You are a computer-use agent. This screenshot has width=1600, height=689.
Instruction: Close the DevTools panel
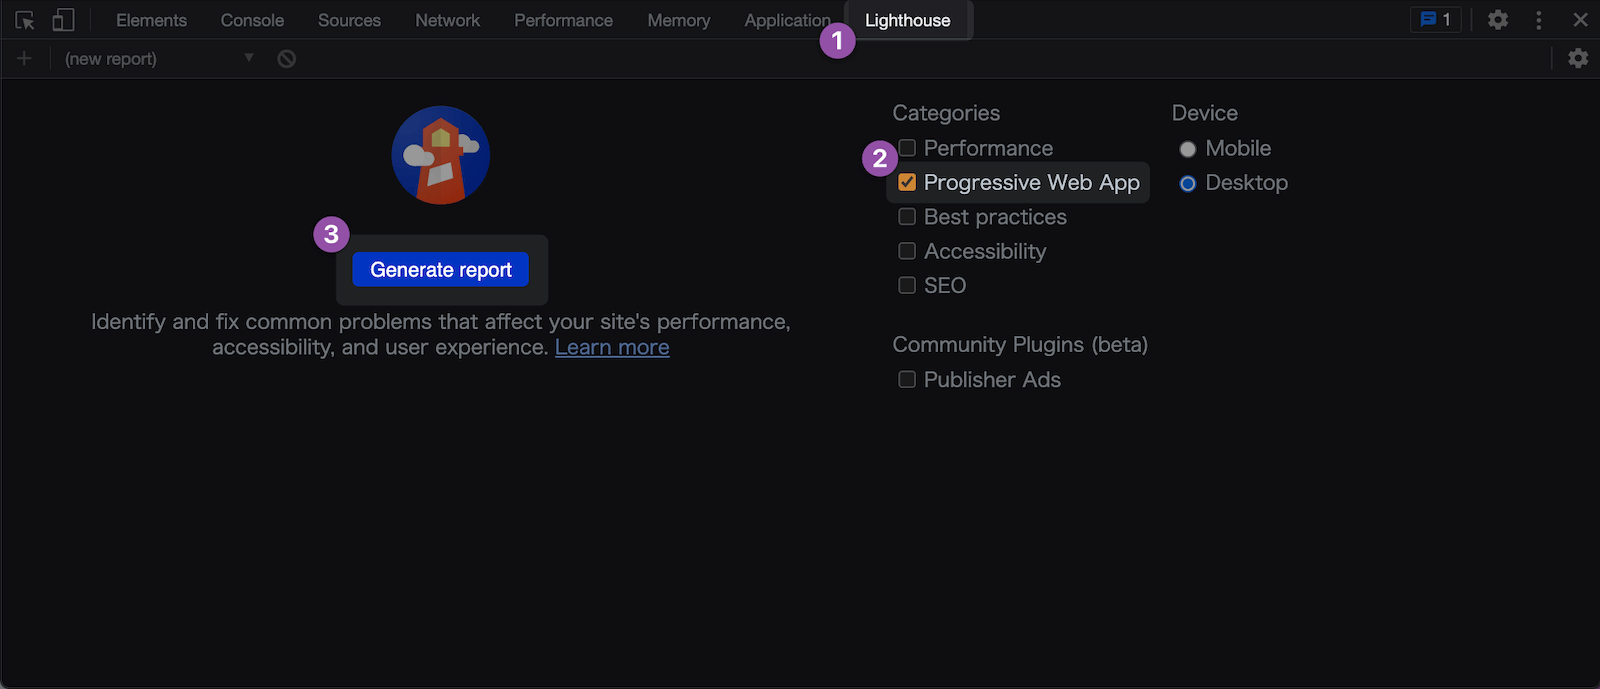point(1580,20)
